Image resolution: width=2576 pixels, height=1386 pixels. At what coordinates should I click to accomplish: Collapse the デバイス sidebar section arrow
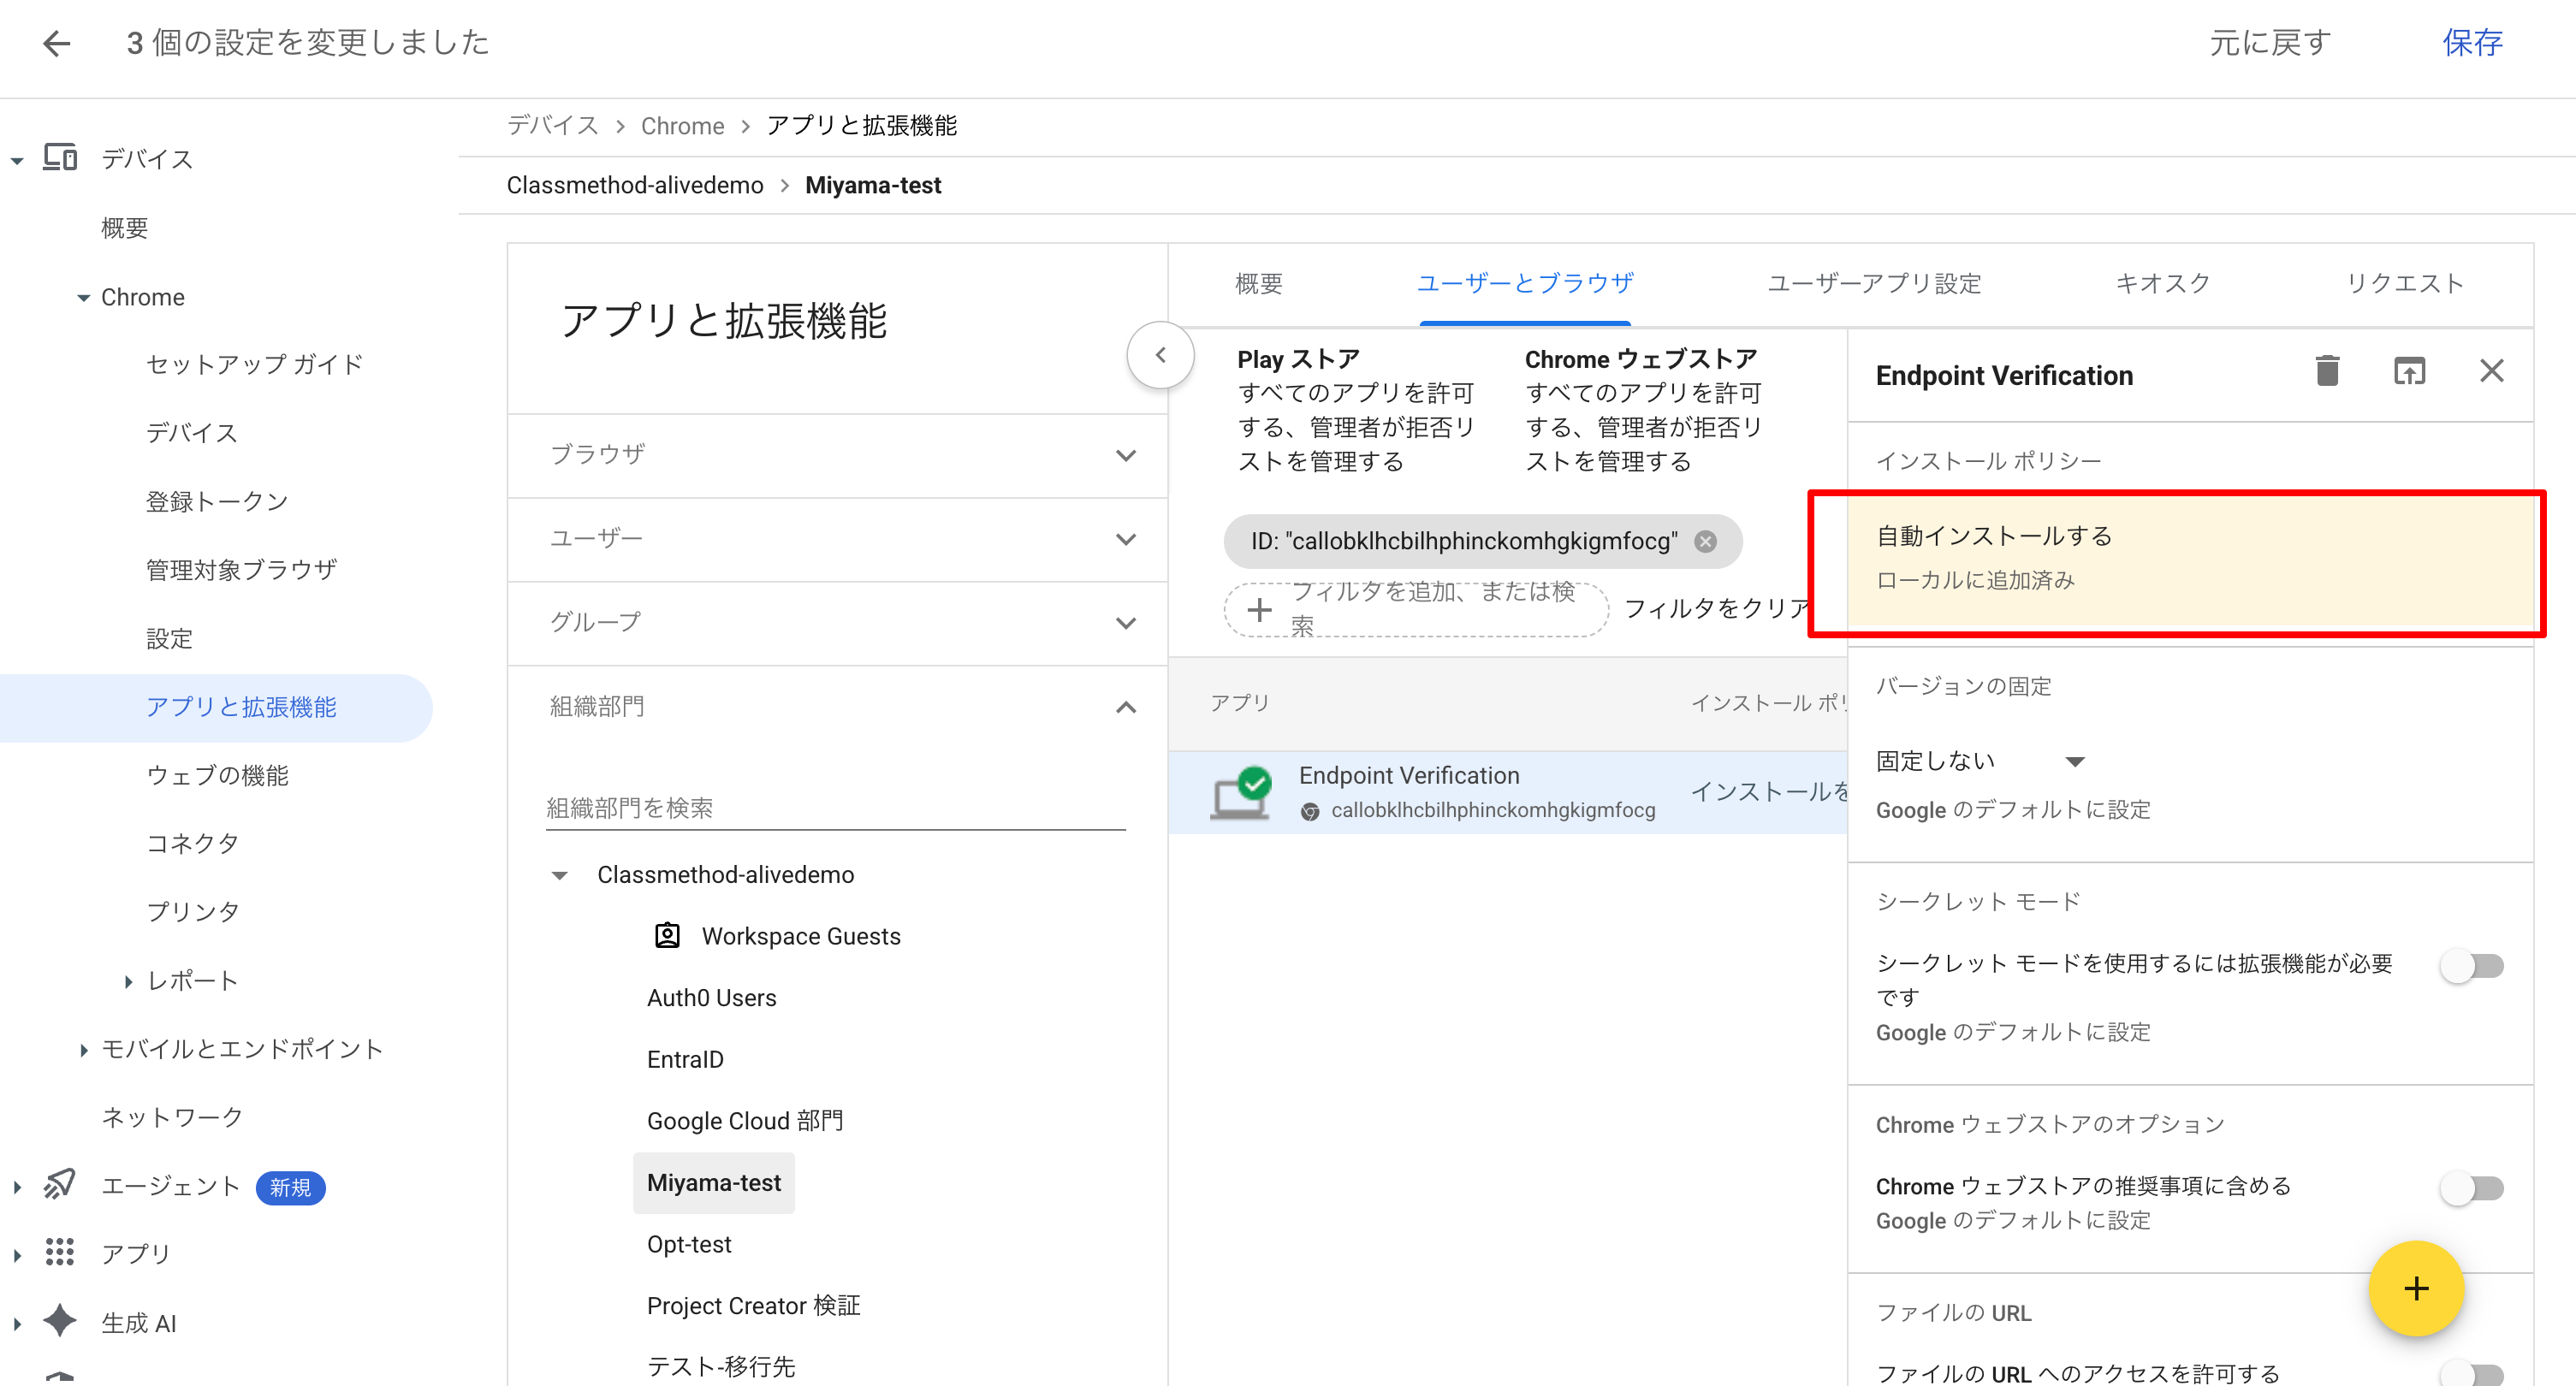tap(17, 159)
